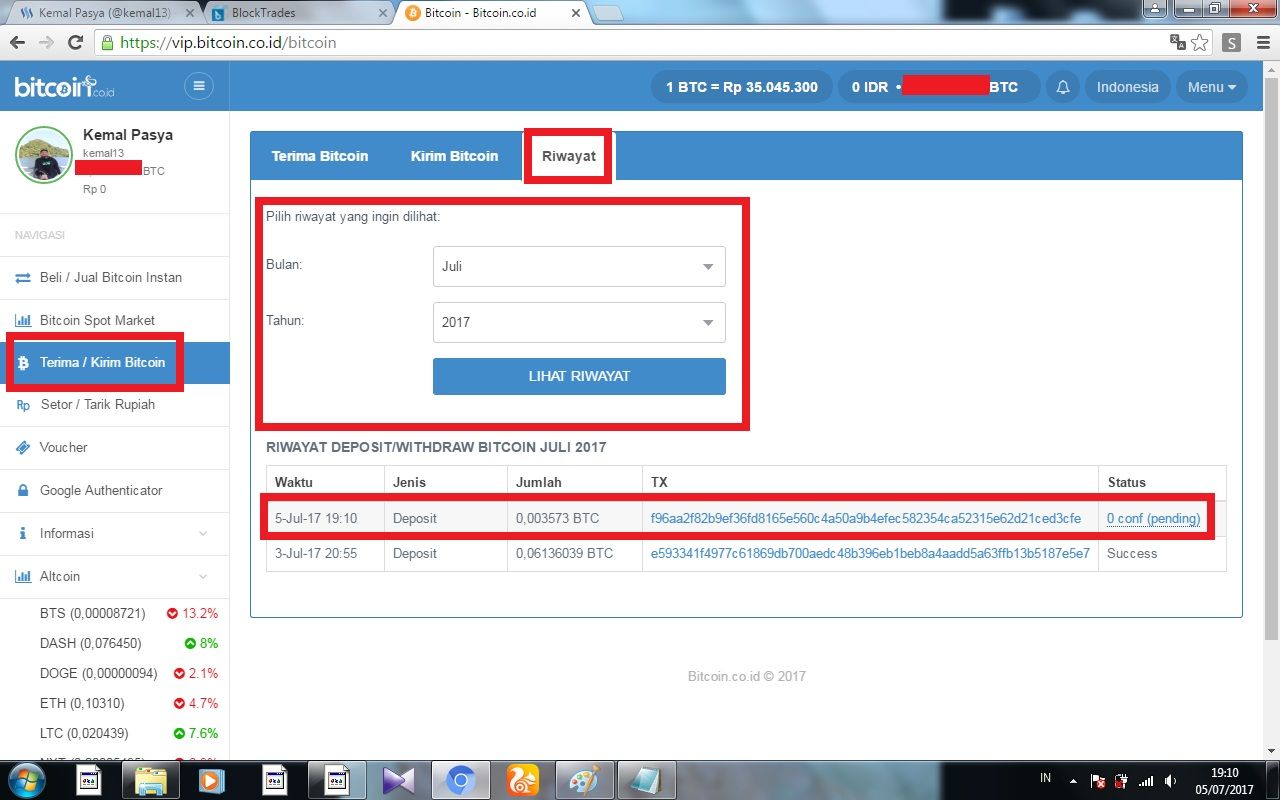Open the Bulan dropdown showing Juli
This screenshot has height=800, width=1280.
pos(579,267)
